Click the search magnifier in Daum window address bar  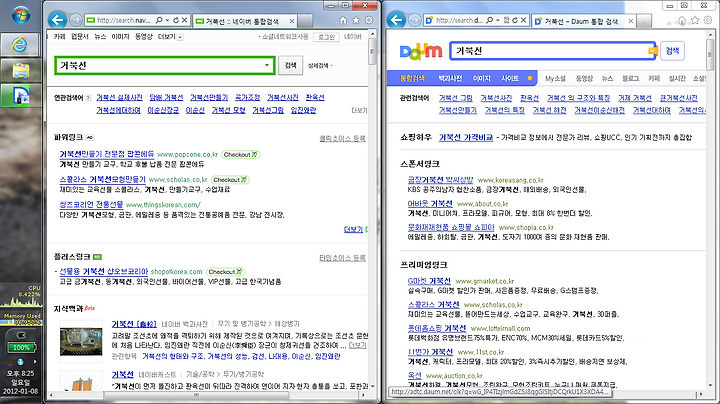489,20
